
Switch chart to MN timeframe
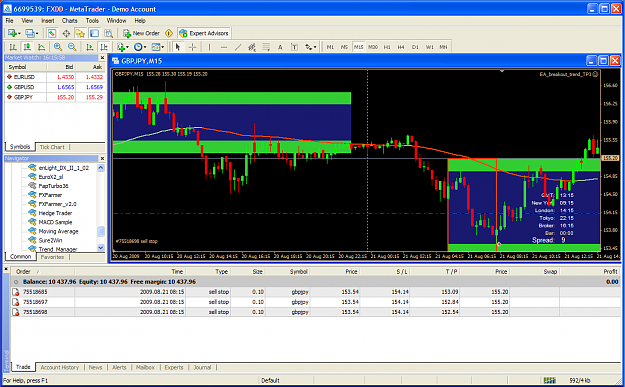coord(443,47)
